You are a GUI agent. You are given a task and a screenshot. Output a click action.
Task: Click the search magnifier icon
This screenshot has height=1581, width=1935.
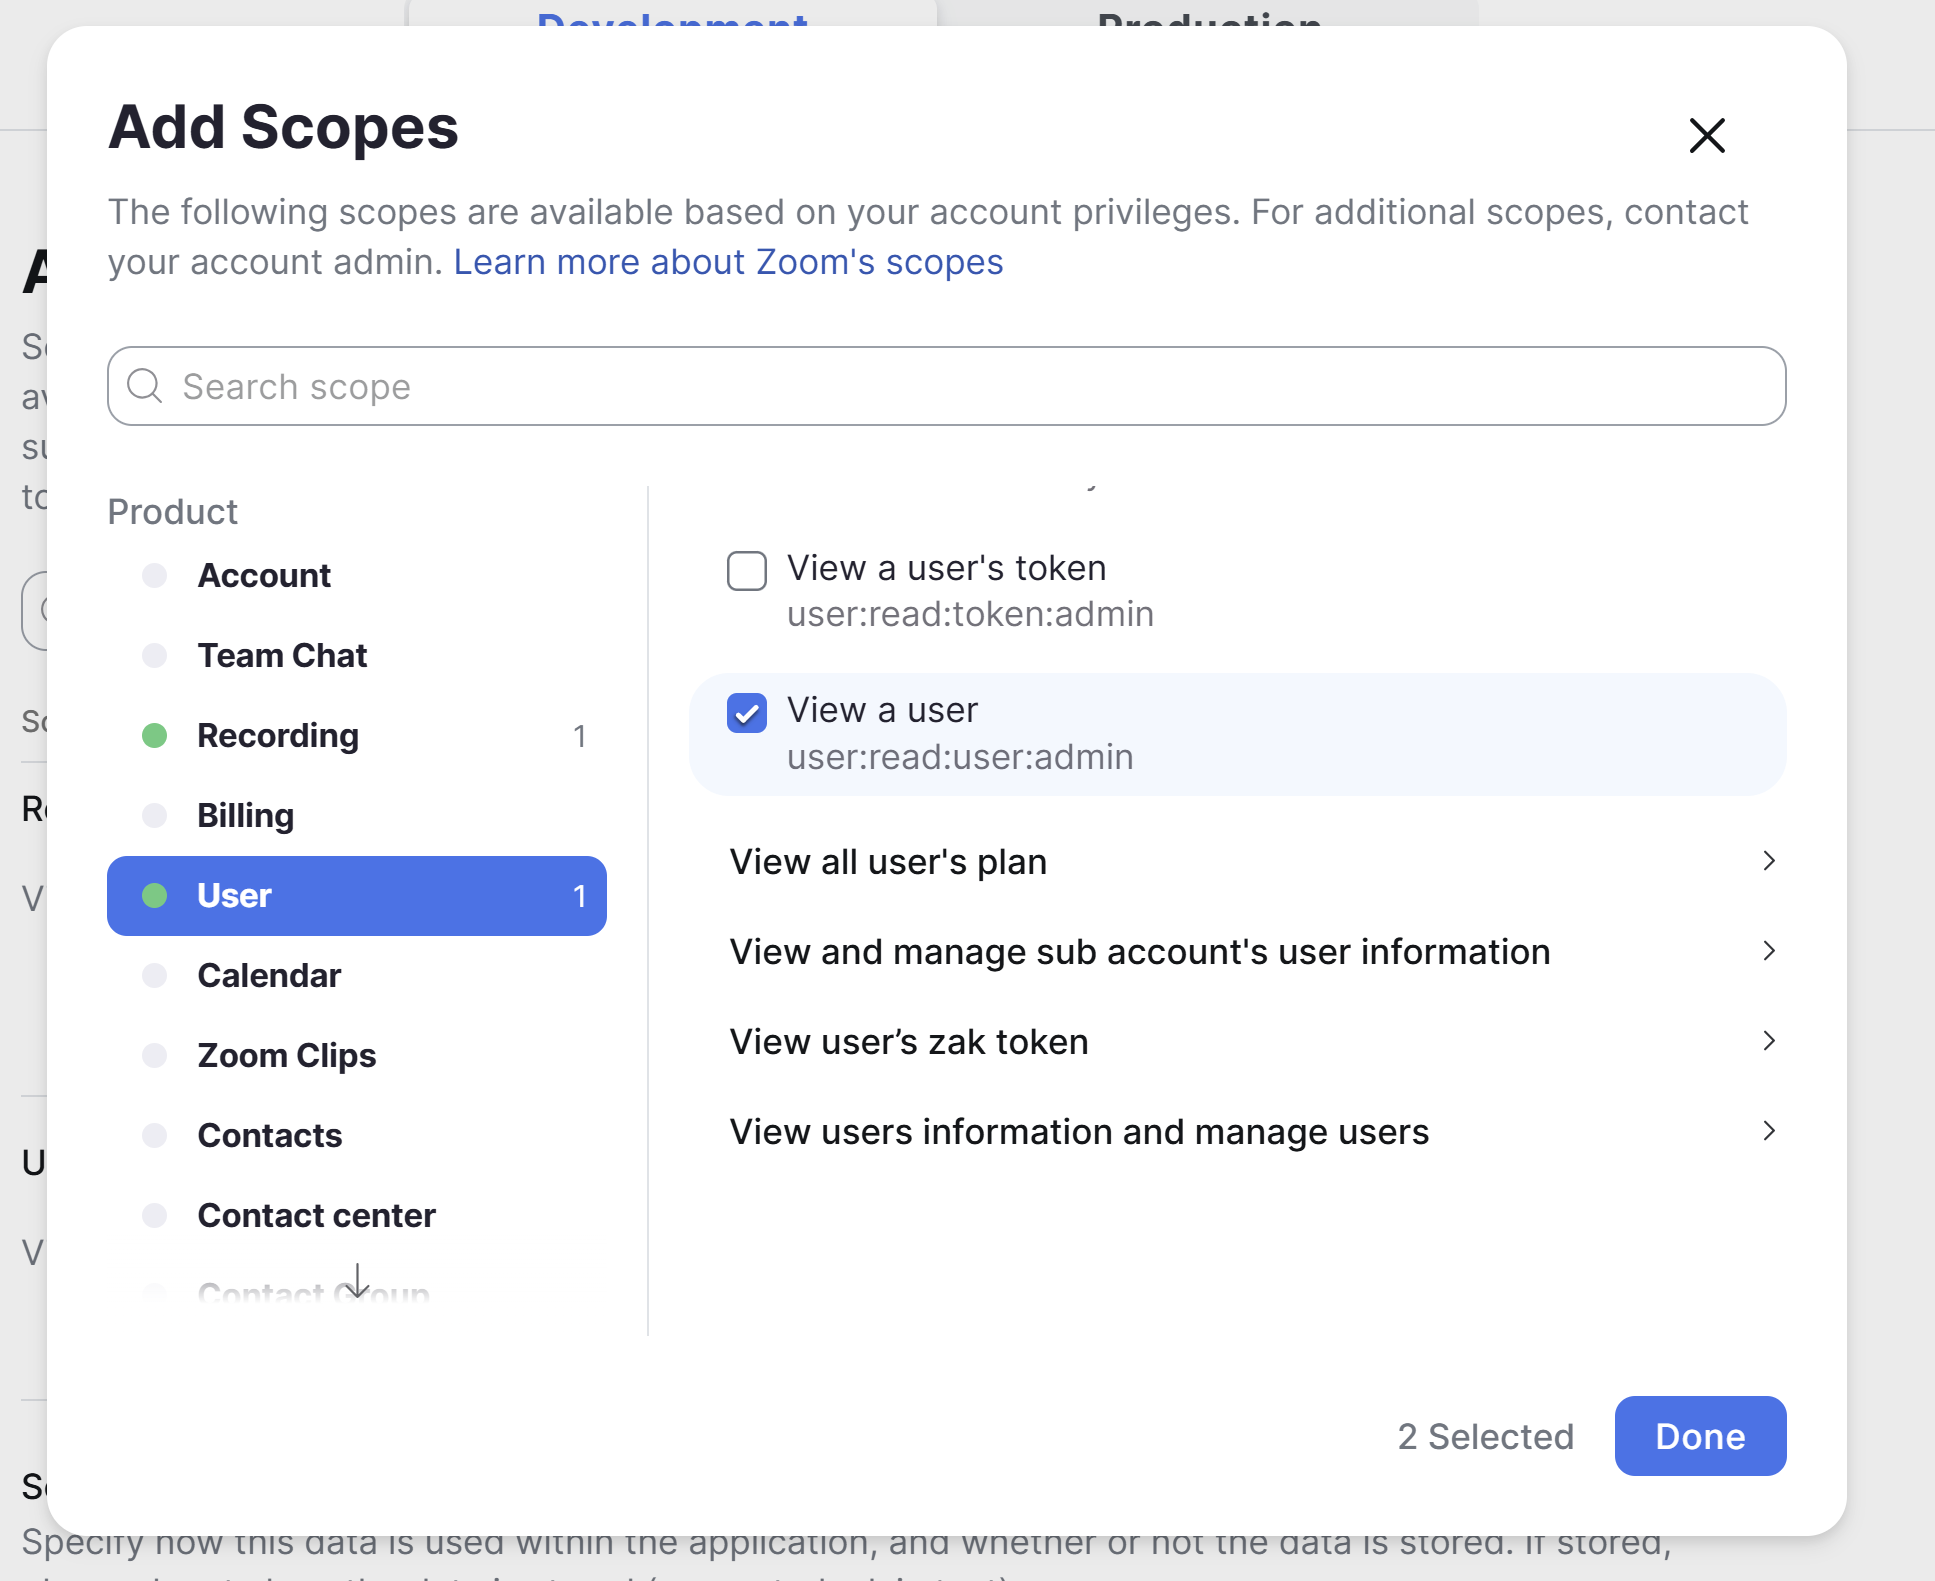144,385
